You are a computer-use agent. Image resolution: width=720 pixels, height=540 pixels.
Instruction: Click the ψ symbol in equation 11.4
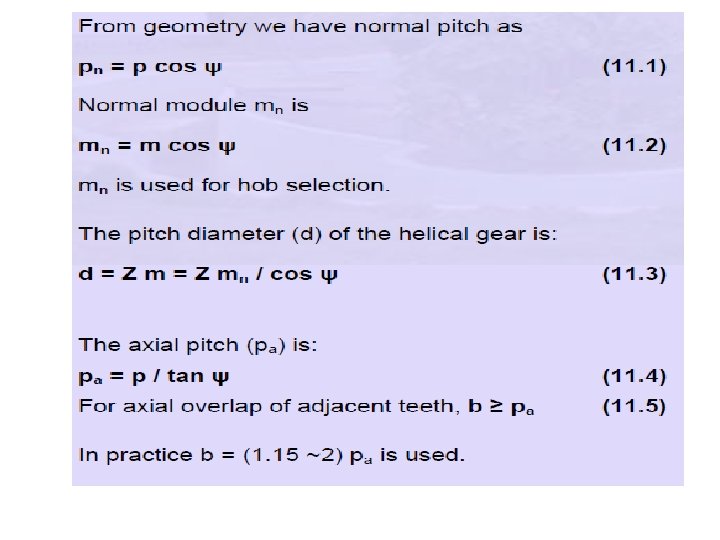(220, 377)
